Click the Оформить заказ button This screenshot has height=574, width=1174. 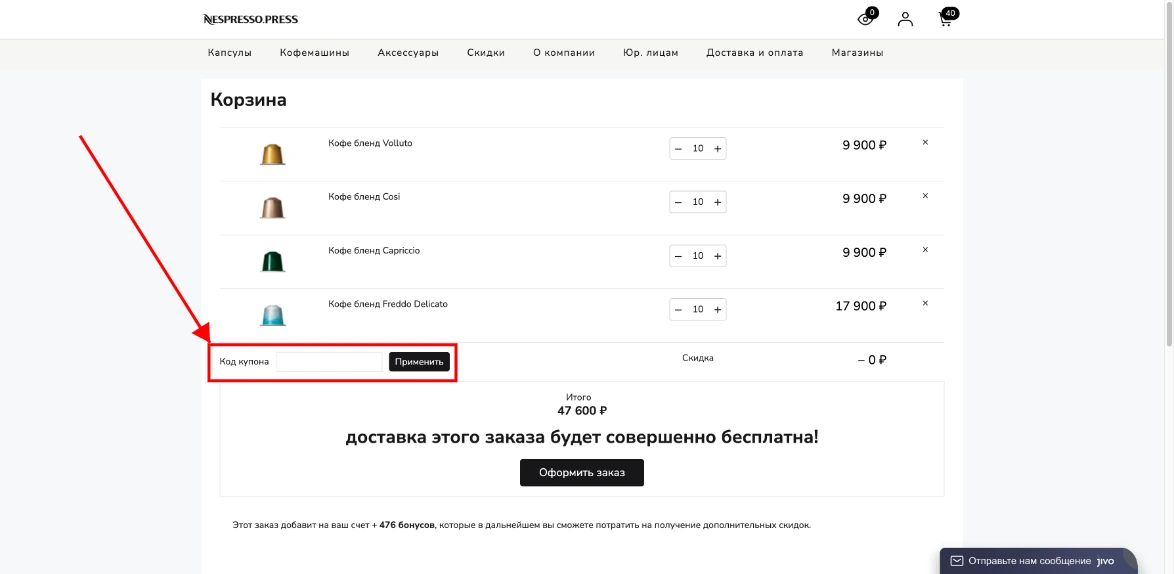[x=582, y=473]
